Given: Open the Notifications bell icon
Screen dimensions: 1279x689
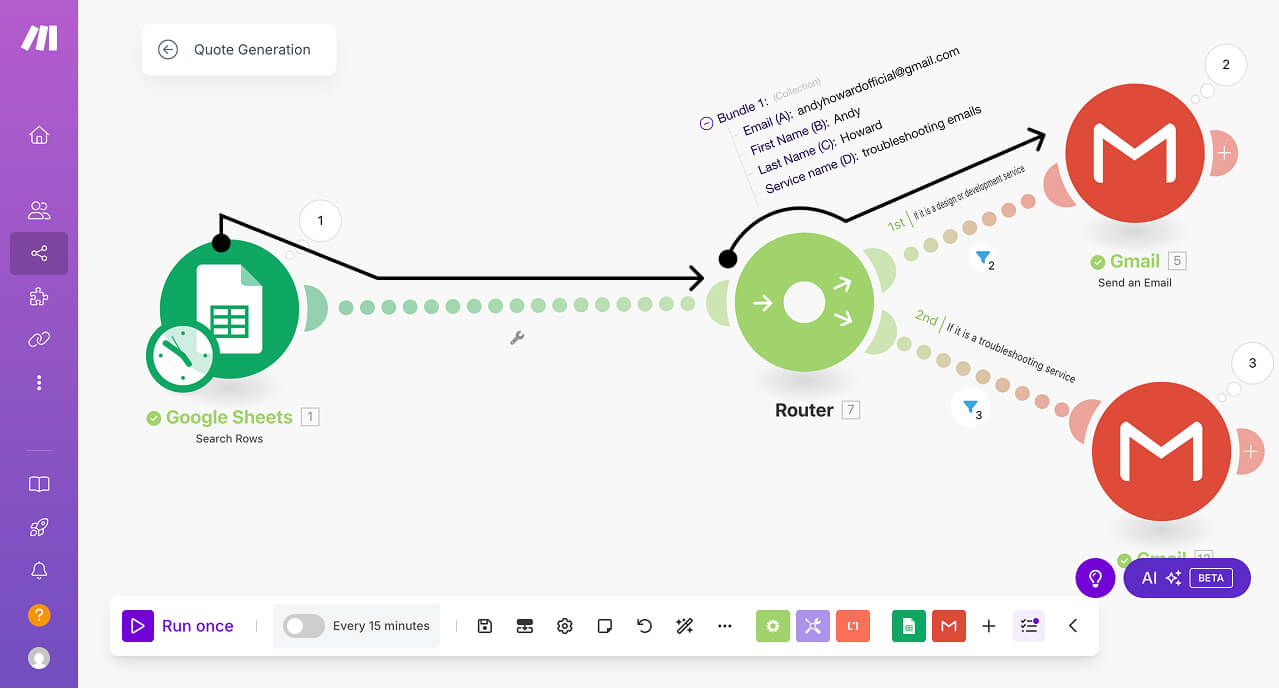Looking at the screenshot, I should [39, 571].
